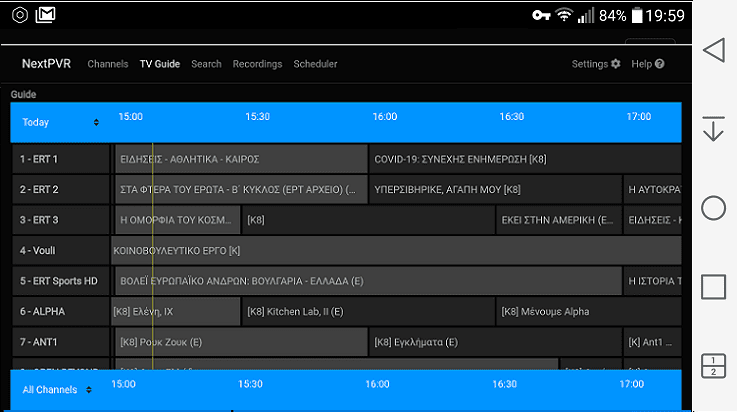Open [K8] Εγκλήματα (E) program
Image resolution: width=738 pixels, height=412 pixels.
[496, 342]
